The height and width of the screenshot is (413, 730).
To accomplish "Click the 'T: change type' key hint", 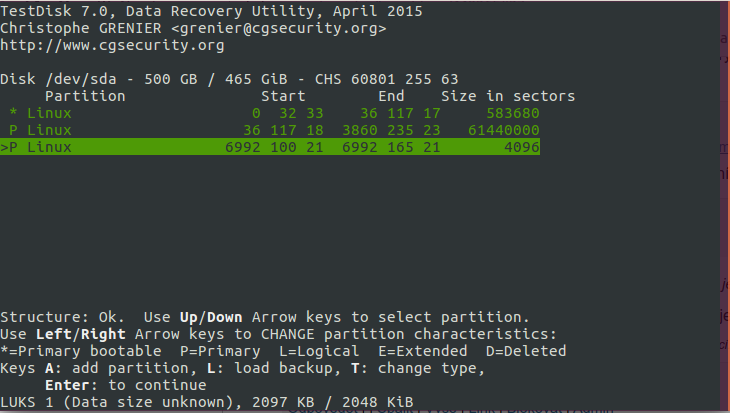I will tap(418, 368).
